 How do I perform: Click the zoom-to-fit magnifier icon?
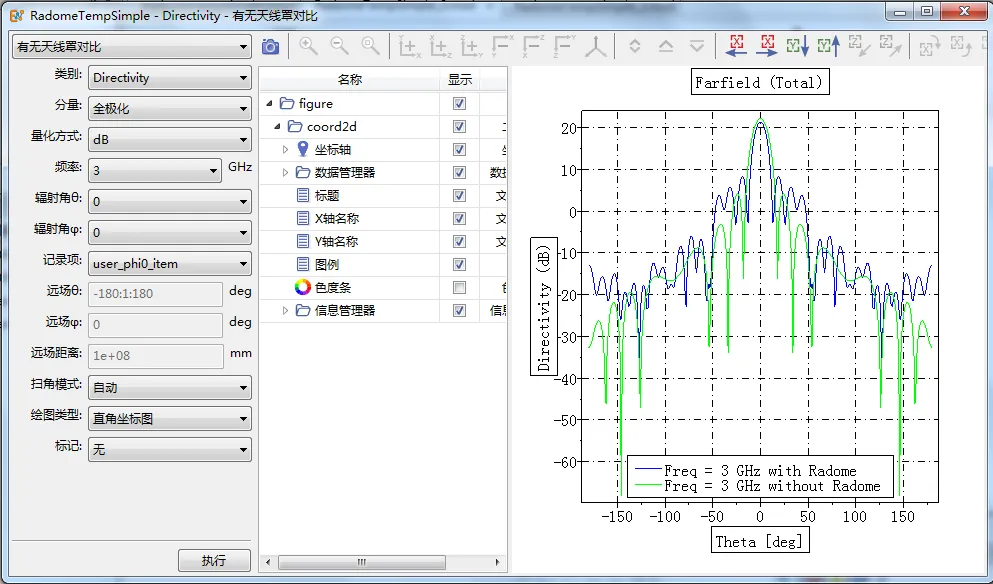pyautogui.click(x=370, y=46)
